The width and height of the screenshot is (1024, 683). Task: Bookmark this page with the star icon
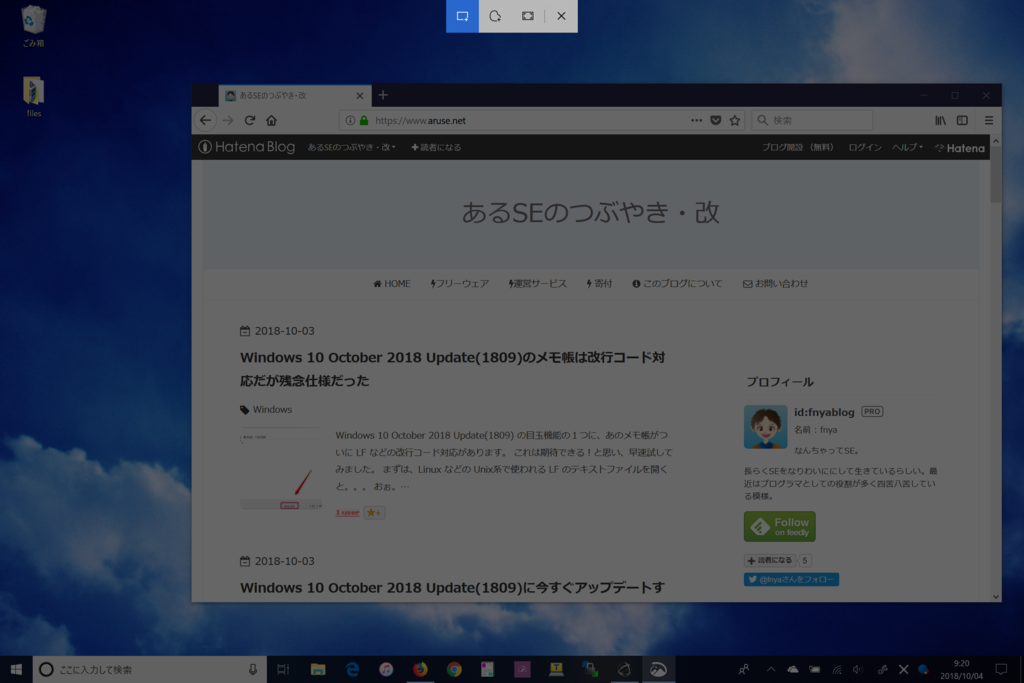point(735,119)
